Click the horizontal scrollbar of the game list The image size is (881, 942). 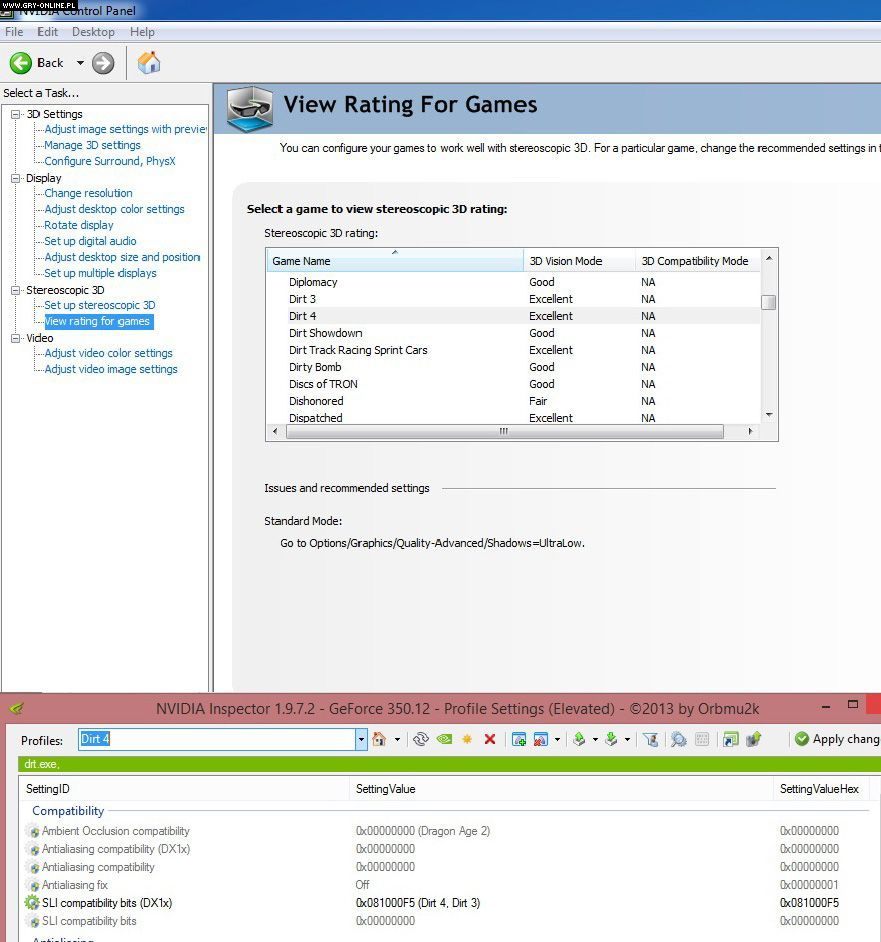point(503,432)
